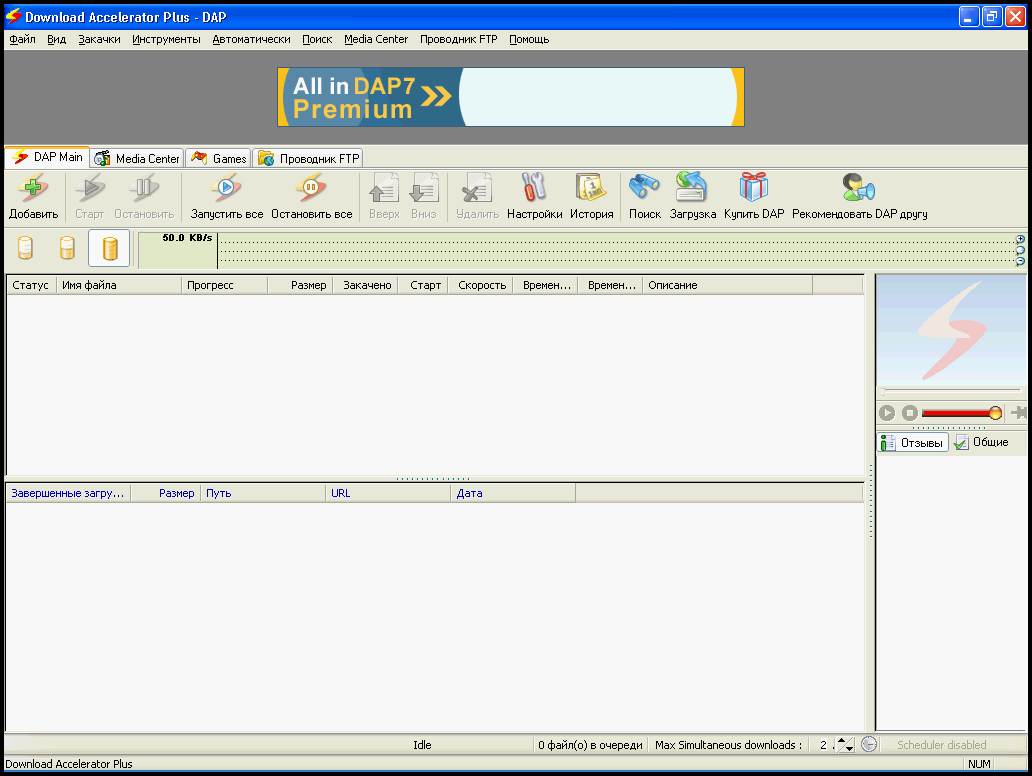Sort by Завершенные загрузки column header
Image resolution: width=1032 pixels, height=776 pixels.
[68, 493]
